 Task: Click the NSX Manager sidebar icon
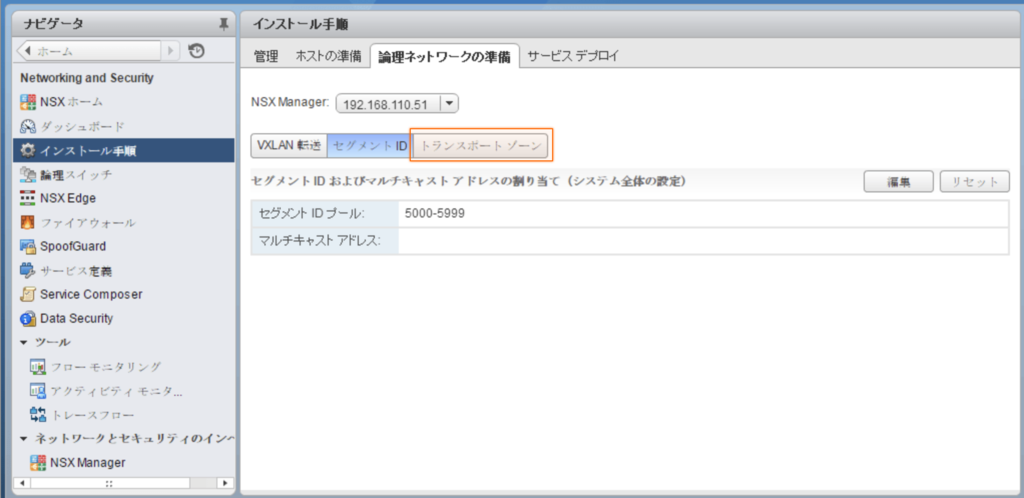(38, 462)
